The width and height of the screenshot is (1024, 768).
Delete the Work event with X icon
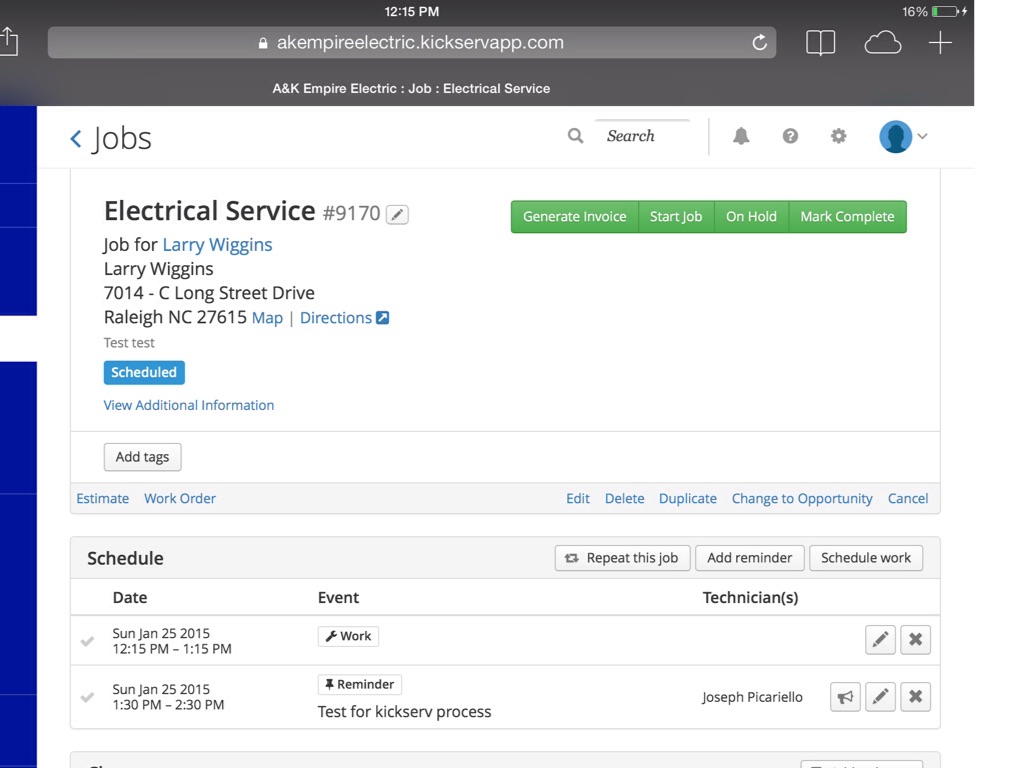915,640
